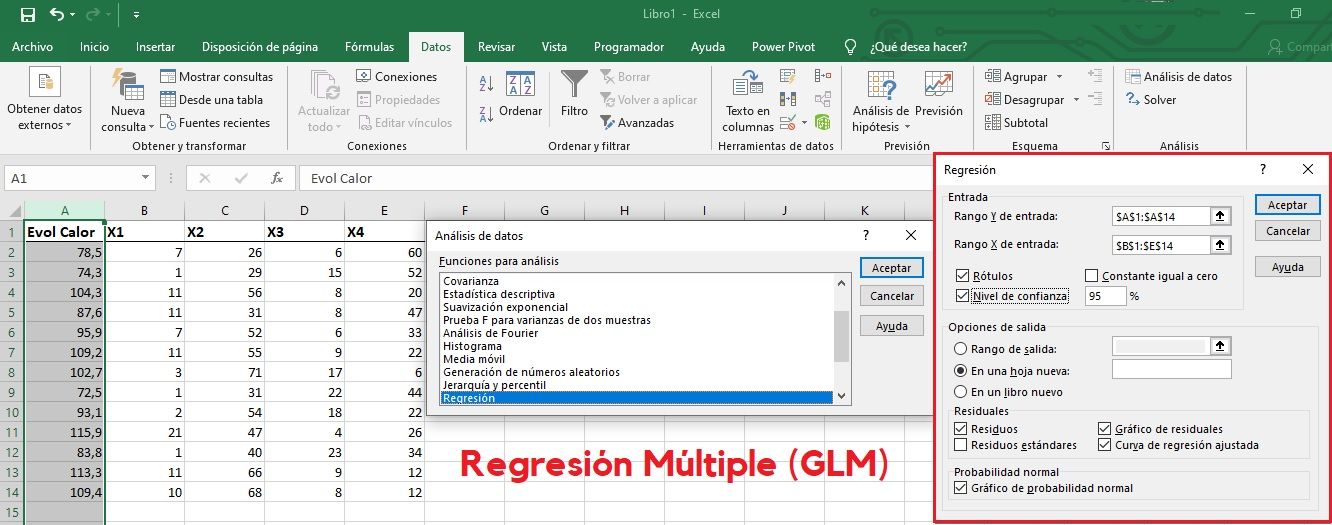Toggle Nivel de confianza checkbox
1332x525 pixels.
click(x=962, y=296)
